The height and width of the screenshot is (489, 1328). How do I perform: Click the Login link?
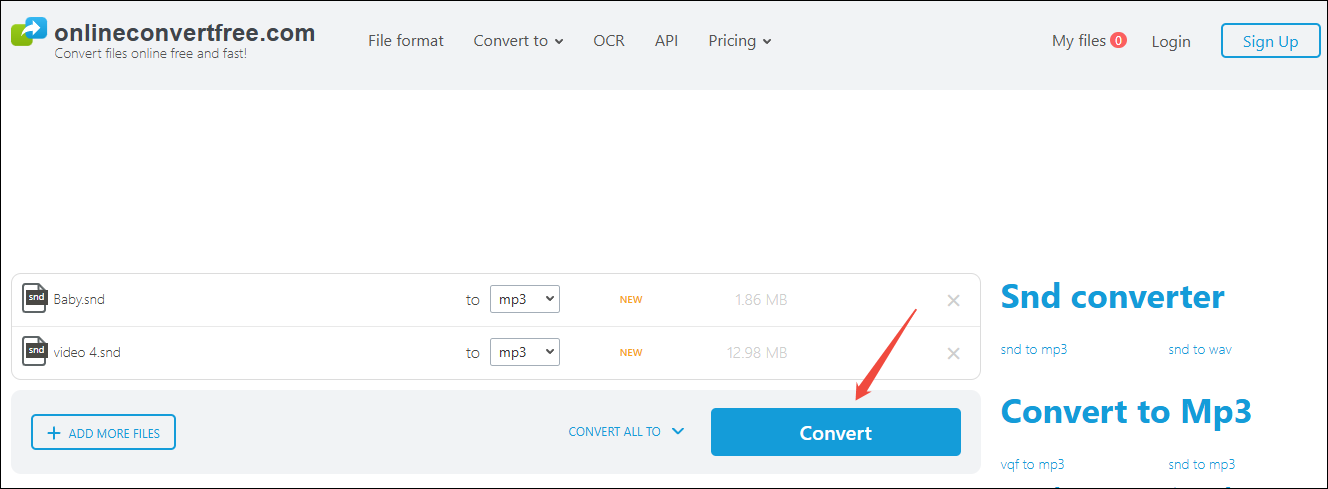click(x=1171, y=41)
